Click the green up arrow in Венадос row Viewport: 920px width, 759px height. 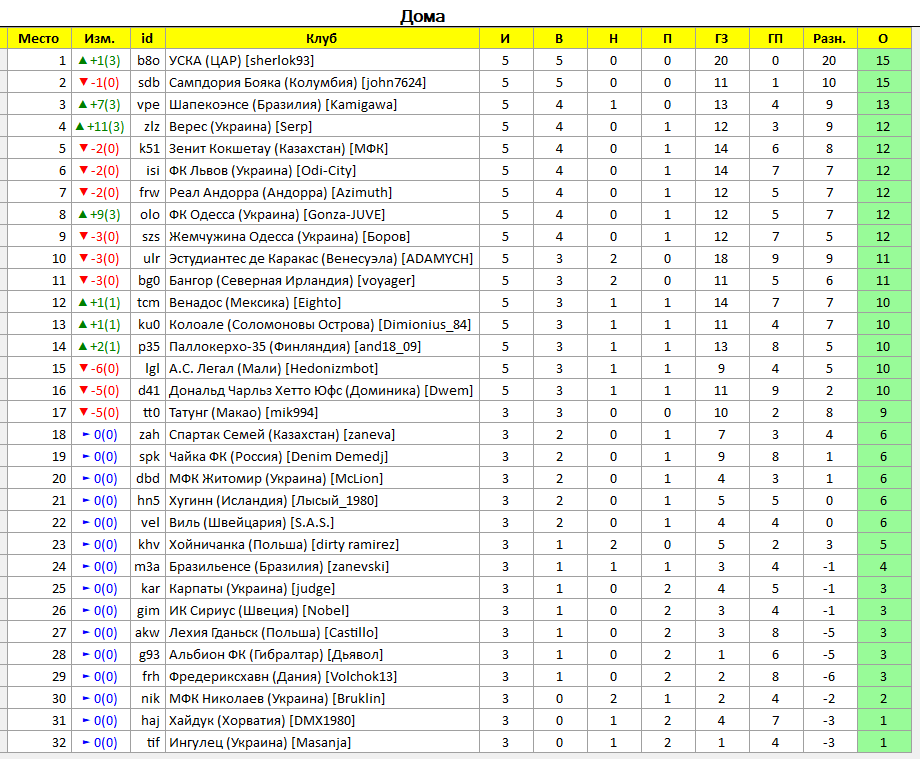click(83, 302)
